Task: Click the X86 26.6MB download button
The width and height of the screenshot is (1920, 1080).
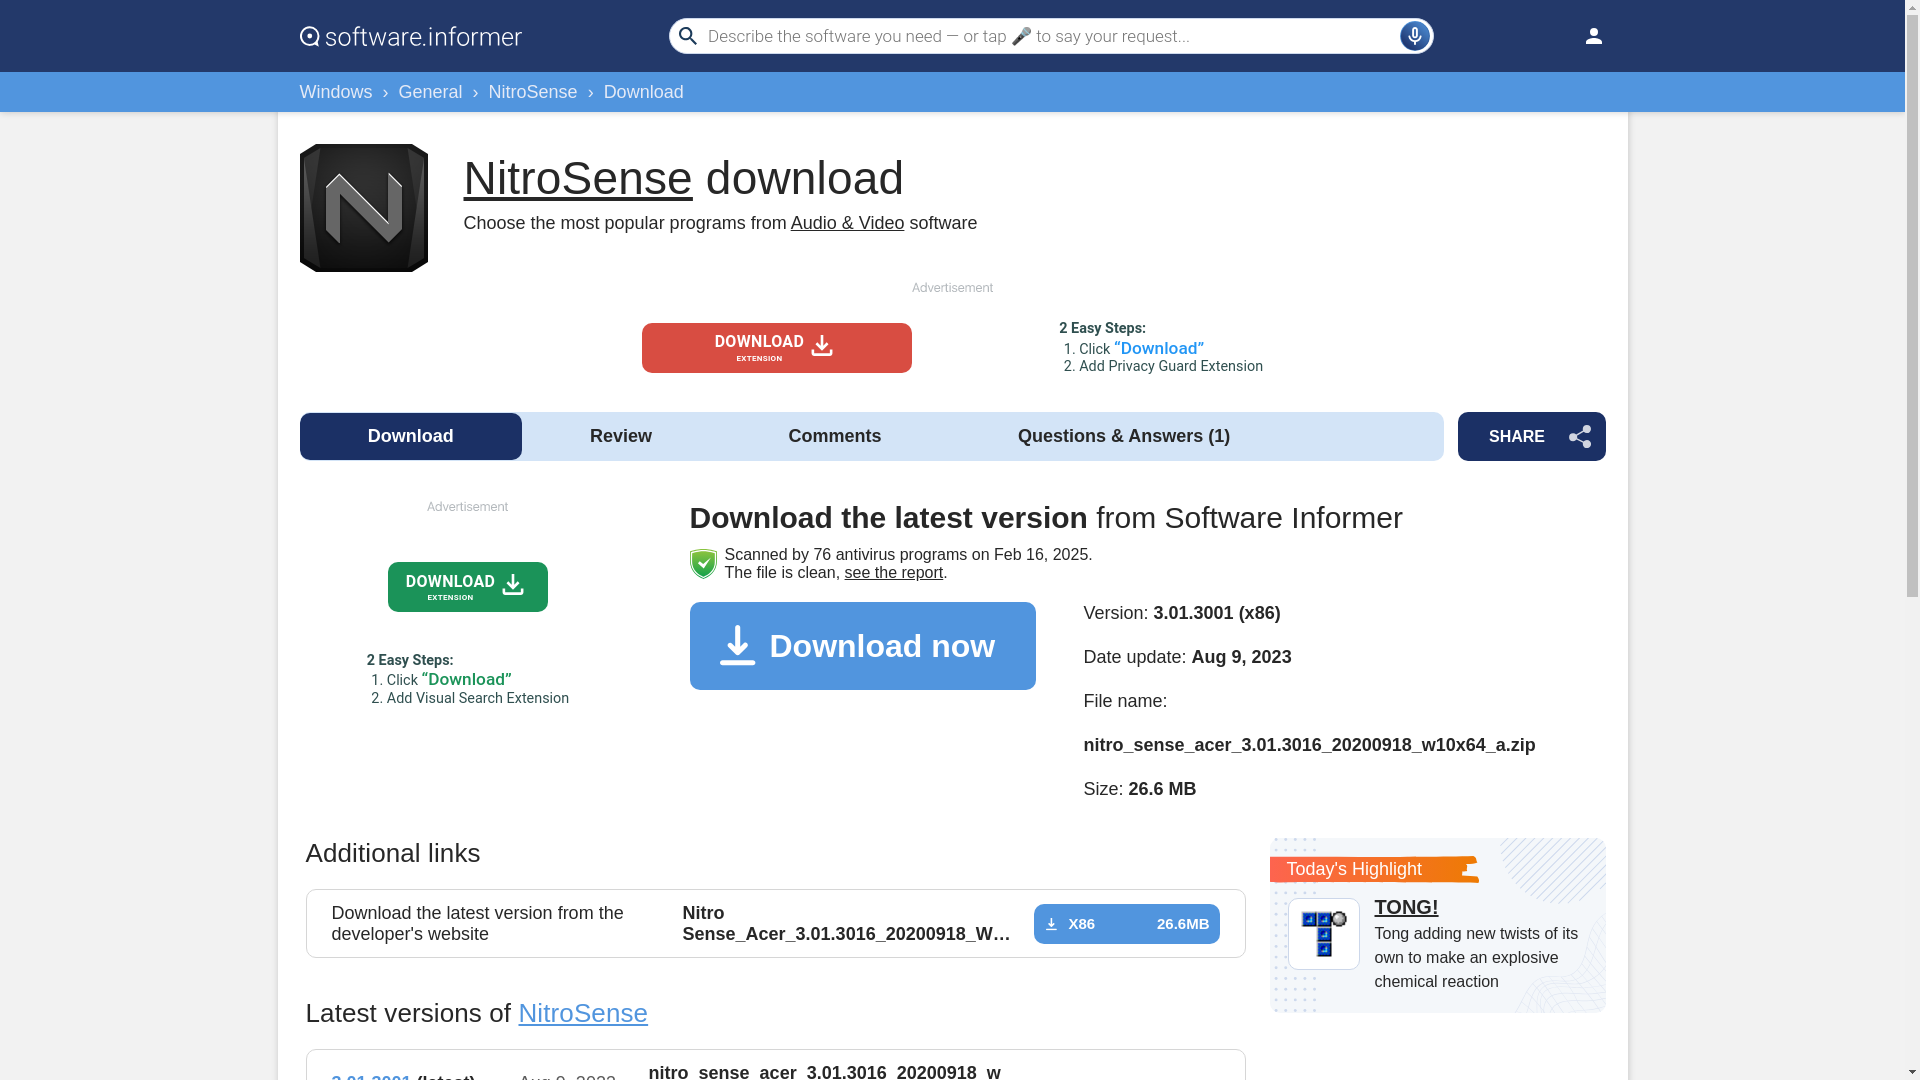Action: [1127, 924]
